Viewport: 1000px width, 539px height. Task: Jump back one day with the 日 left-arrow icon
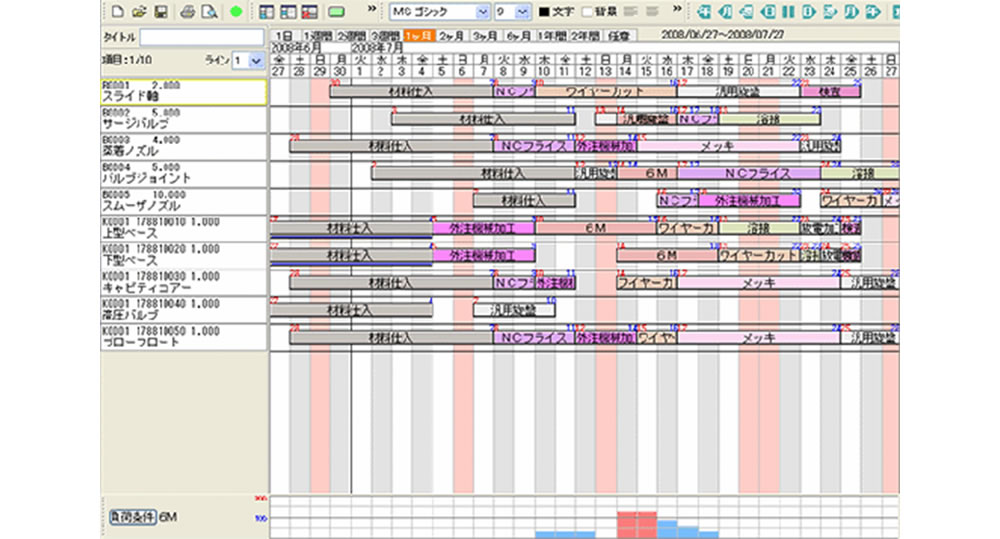tap(768, 11)
